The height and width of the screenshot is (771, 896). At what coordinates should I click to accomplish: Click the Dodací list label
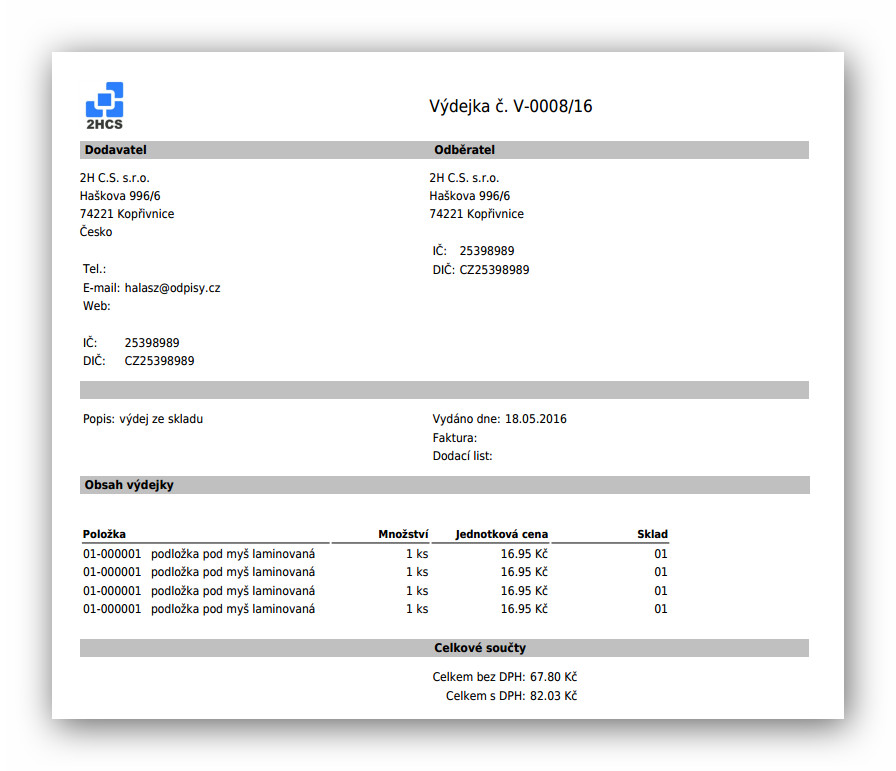pyautogui.click(x=463, y=456)
